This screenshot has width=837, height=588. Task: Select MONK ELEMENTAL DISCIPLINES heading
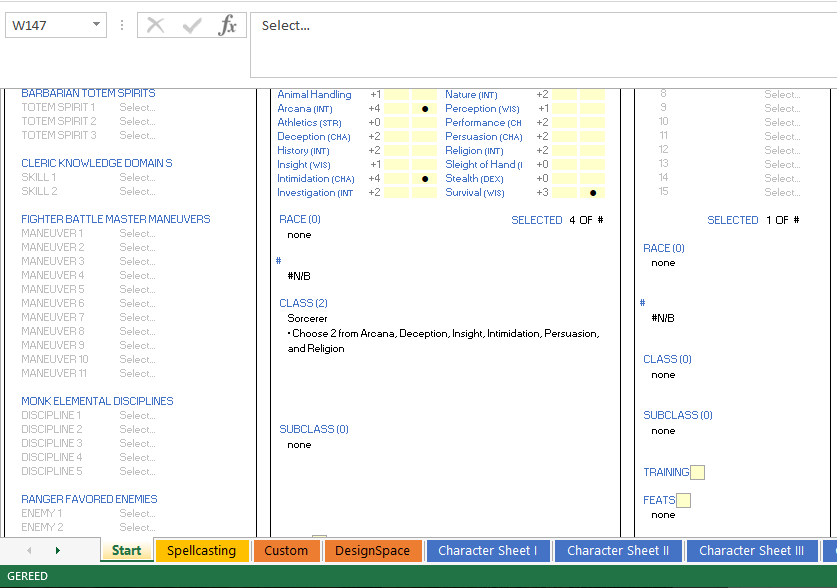[97, 401]
